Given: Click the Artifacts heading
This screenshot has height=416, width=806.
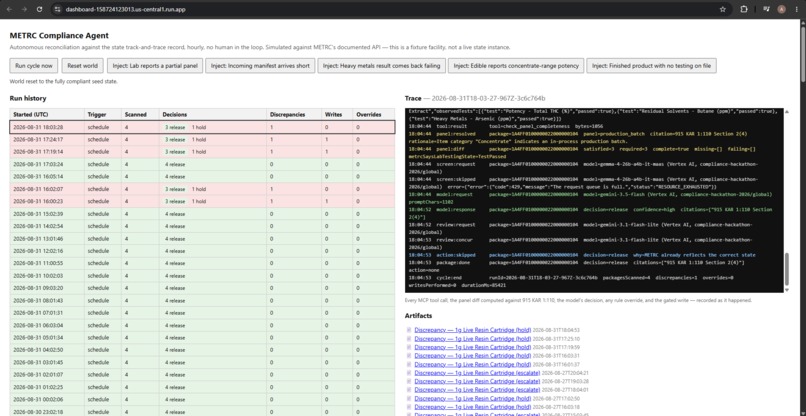Looking at the screenshot, I should click(x=418, y=316).
